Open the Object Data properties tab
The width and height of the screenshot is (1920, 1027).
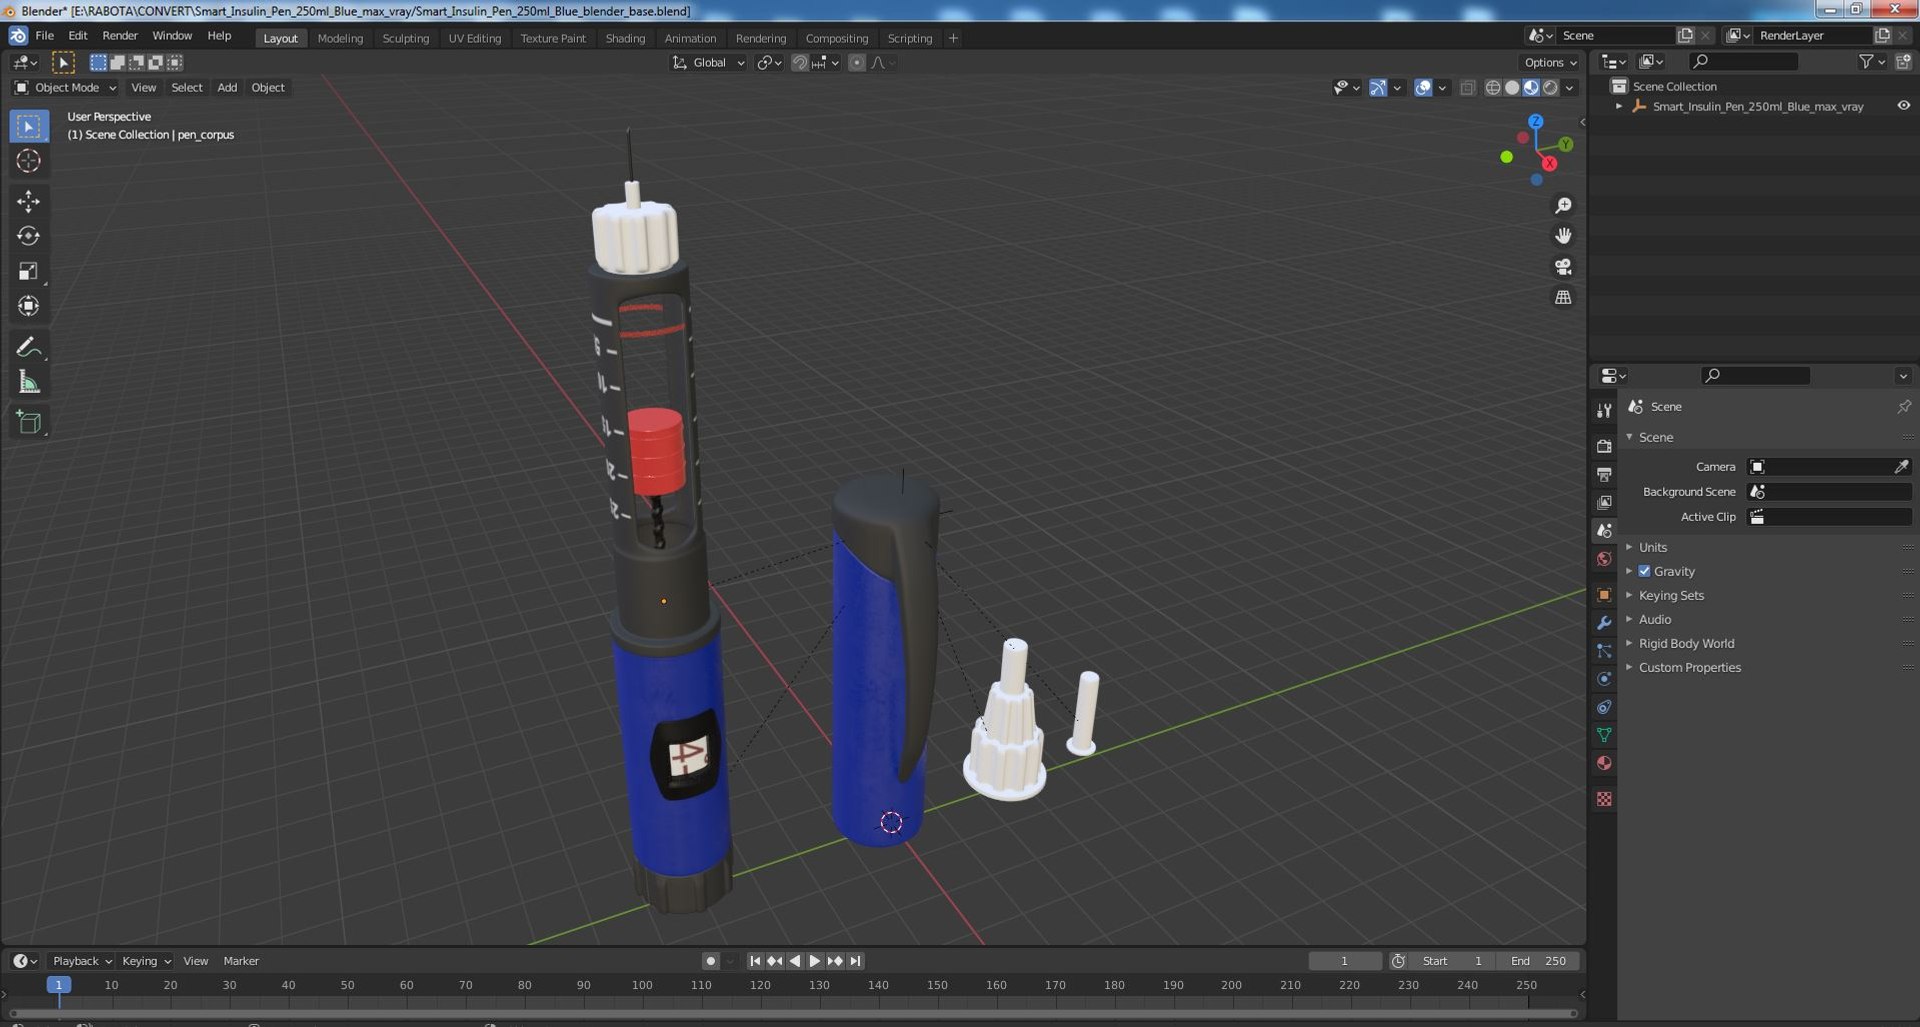[x=1604, y=735]
